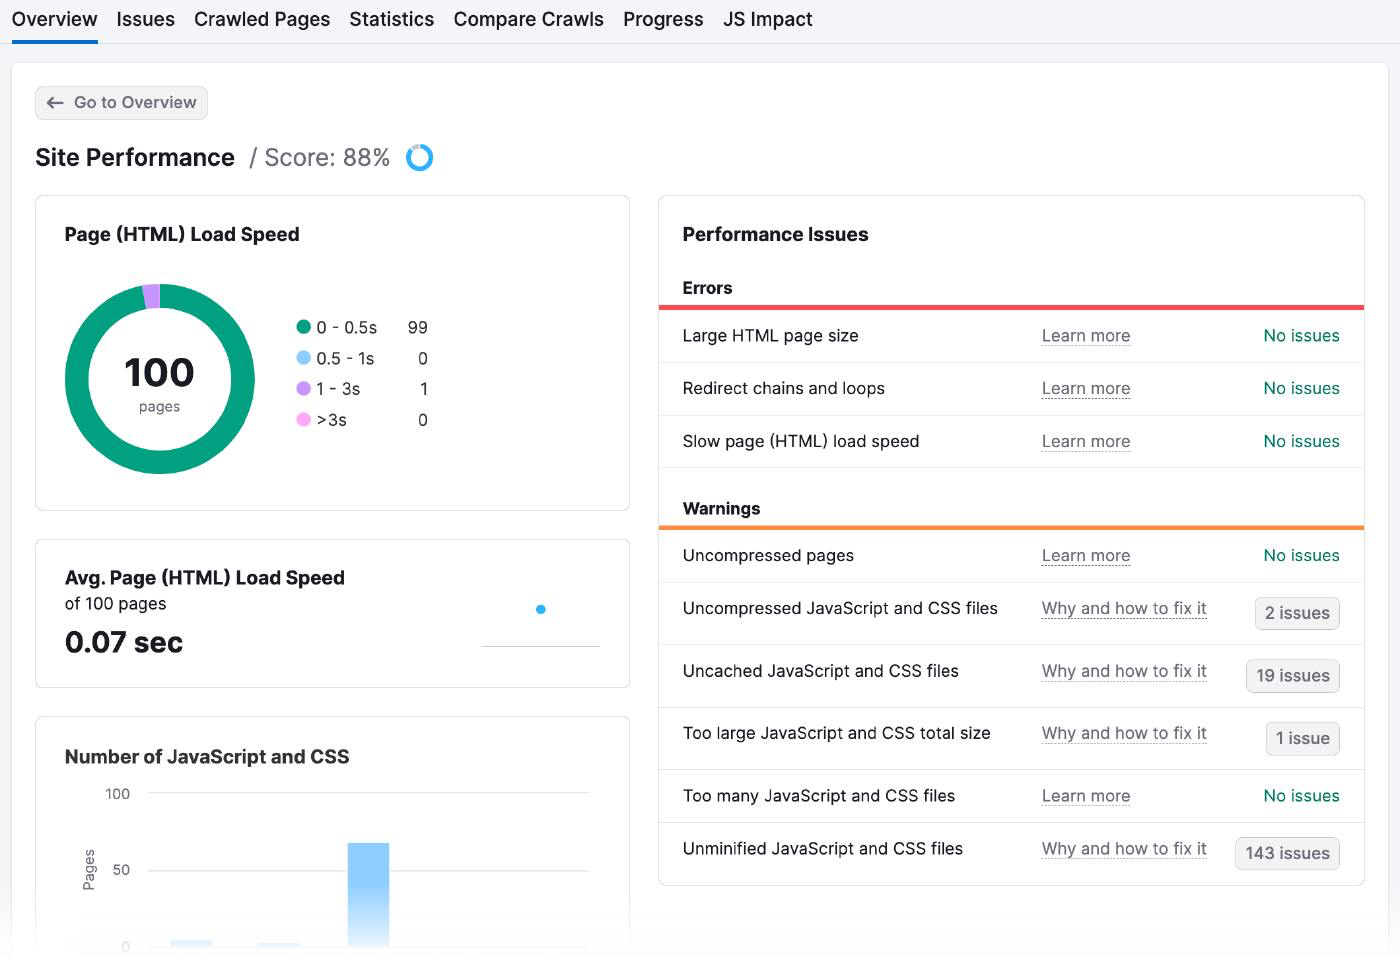Click the blue data point on load speed chart
Image resolution: width=1400 pixels, height=972 pixels.
click(541, 609)
